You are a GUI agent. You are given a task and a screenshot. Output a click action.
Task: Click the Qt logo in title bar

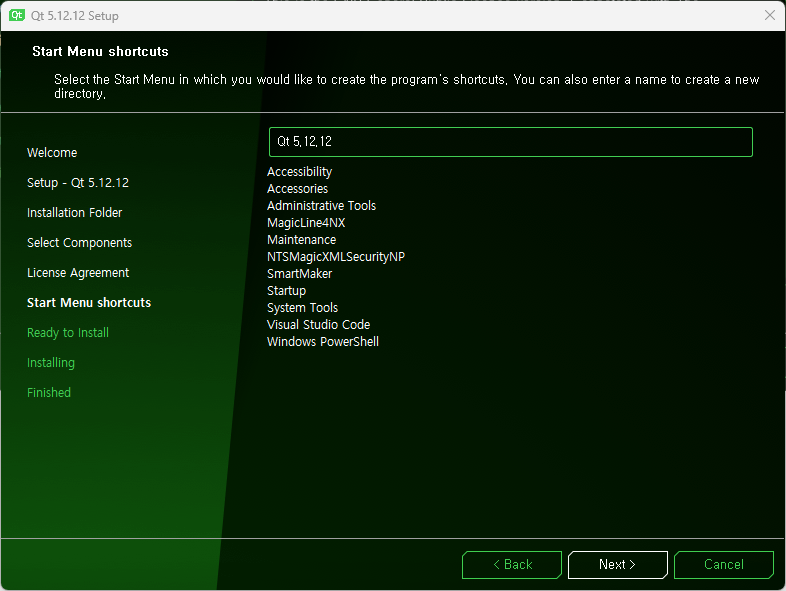pos(17,15)
